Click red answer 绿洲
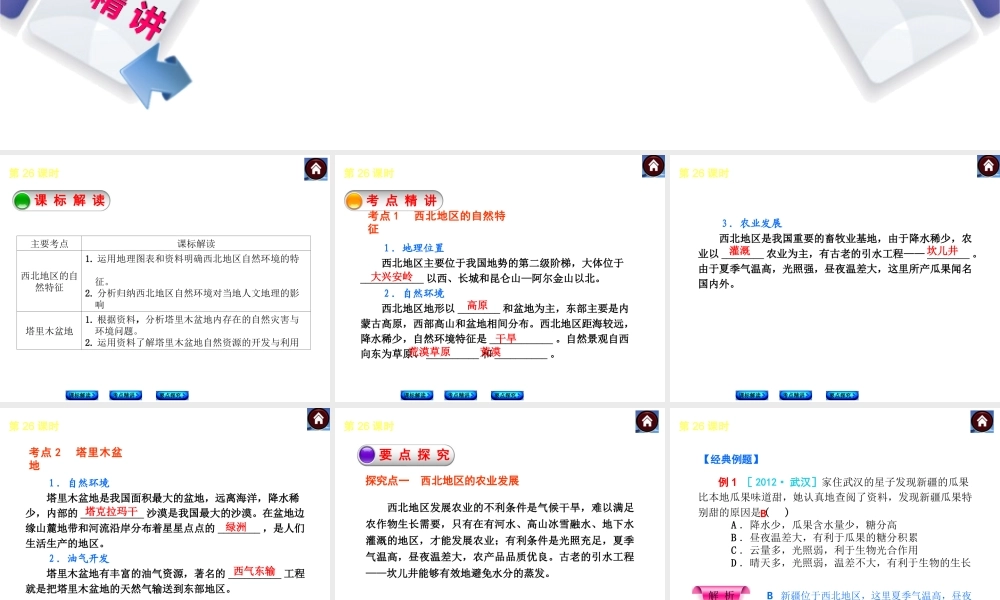Viewport: 1000px width, 600px height. [236, 527]
